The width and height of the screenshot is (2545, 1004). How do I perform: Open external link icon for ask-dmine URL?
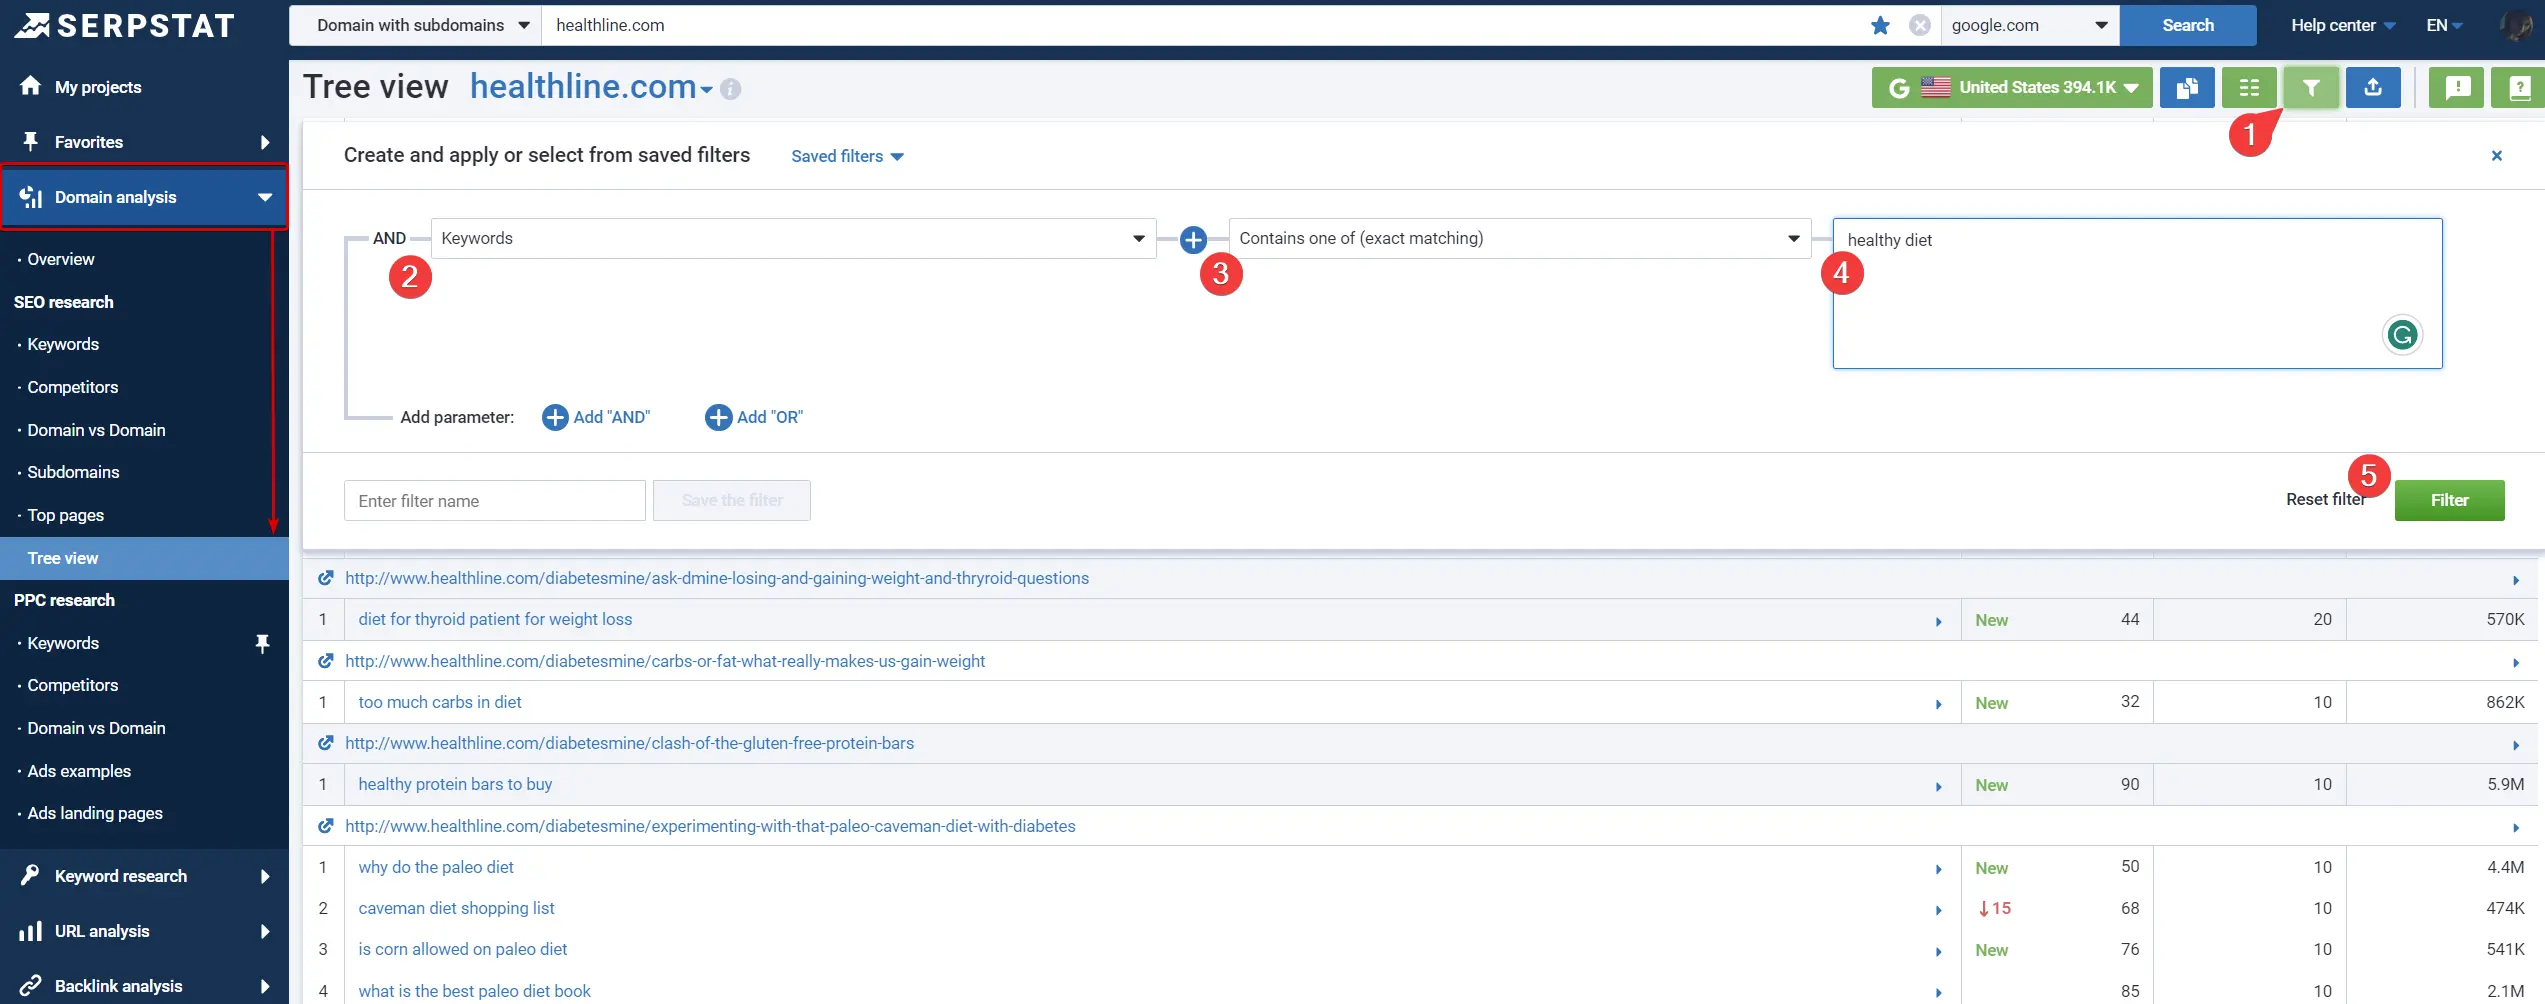click(325, 578)
